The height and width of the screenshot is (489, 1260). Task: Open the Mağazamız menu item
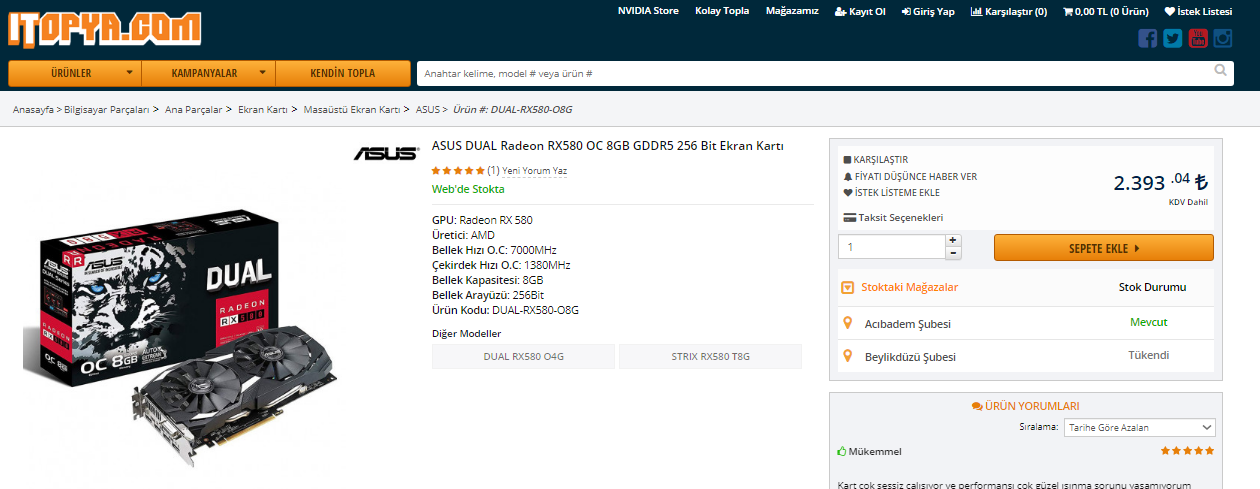(792, 11)
